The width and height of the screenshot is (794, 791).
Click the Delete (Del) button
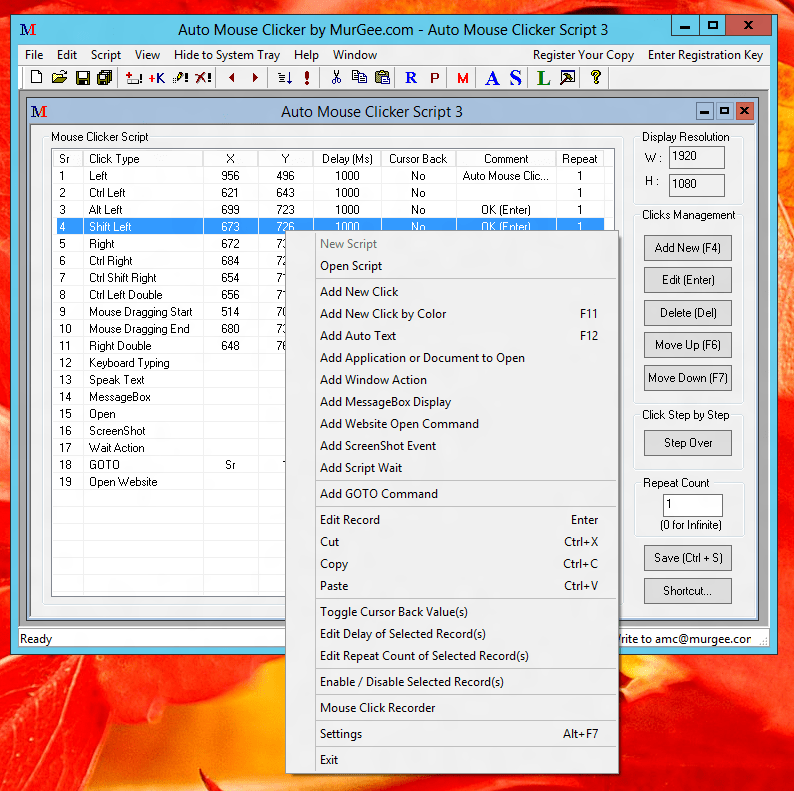click(688, 313)
